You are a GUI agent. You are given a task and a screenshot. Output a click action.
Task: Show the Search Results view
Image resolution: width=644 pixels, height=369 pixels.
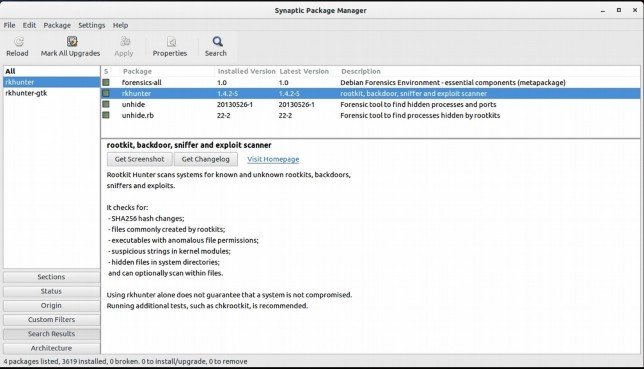coord(51,334)
